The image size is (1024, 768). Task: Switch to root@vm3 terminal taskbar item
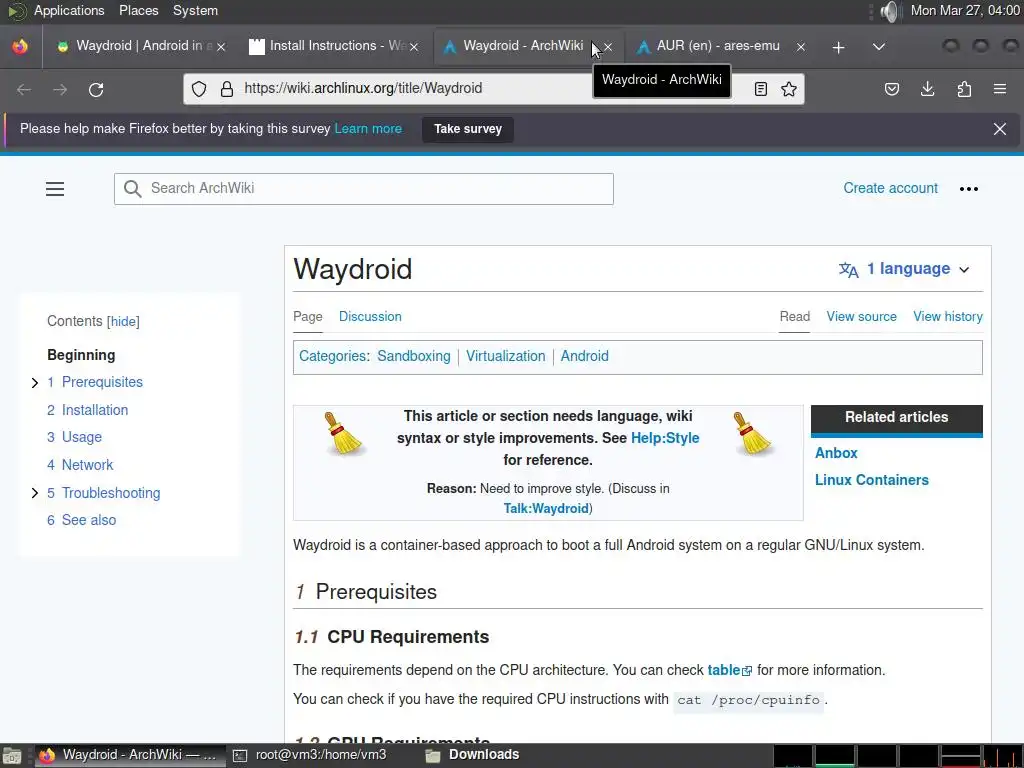(x=310, y=755)
